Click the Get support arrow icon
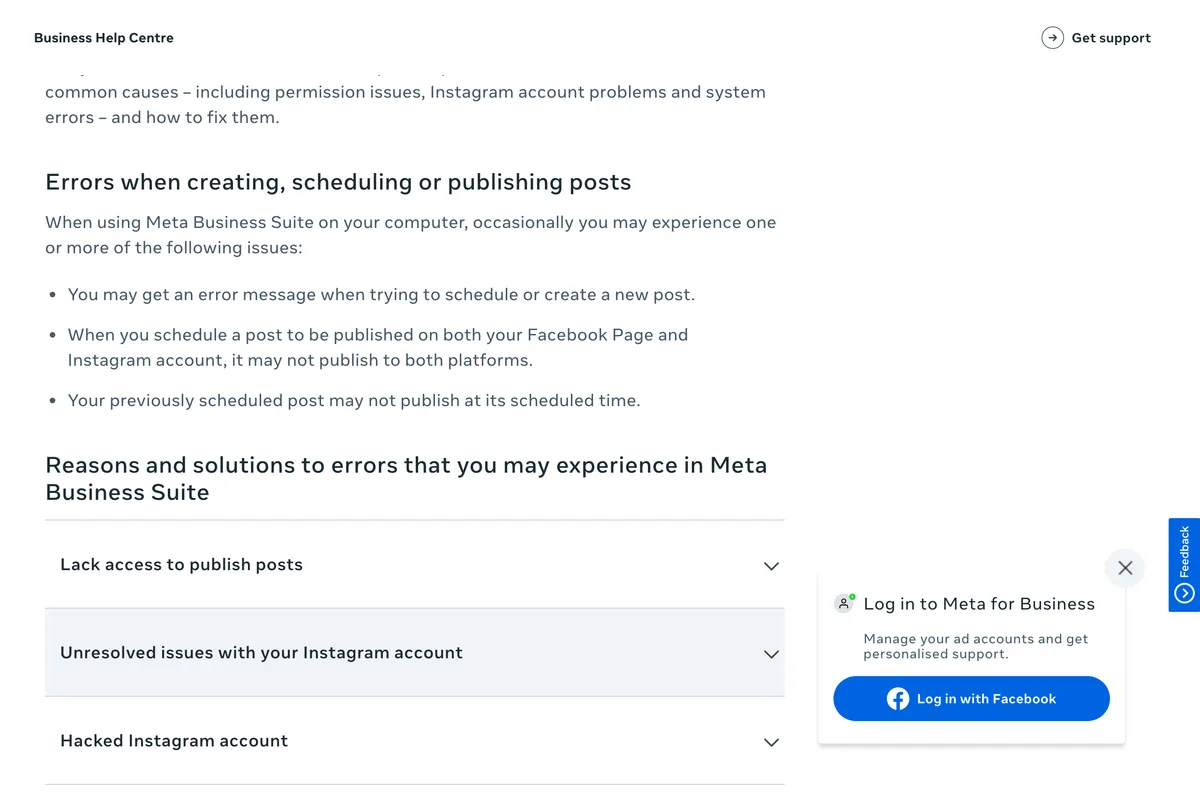This screenshot has height=800, width=1200. point(1052,38)
